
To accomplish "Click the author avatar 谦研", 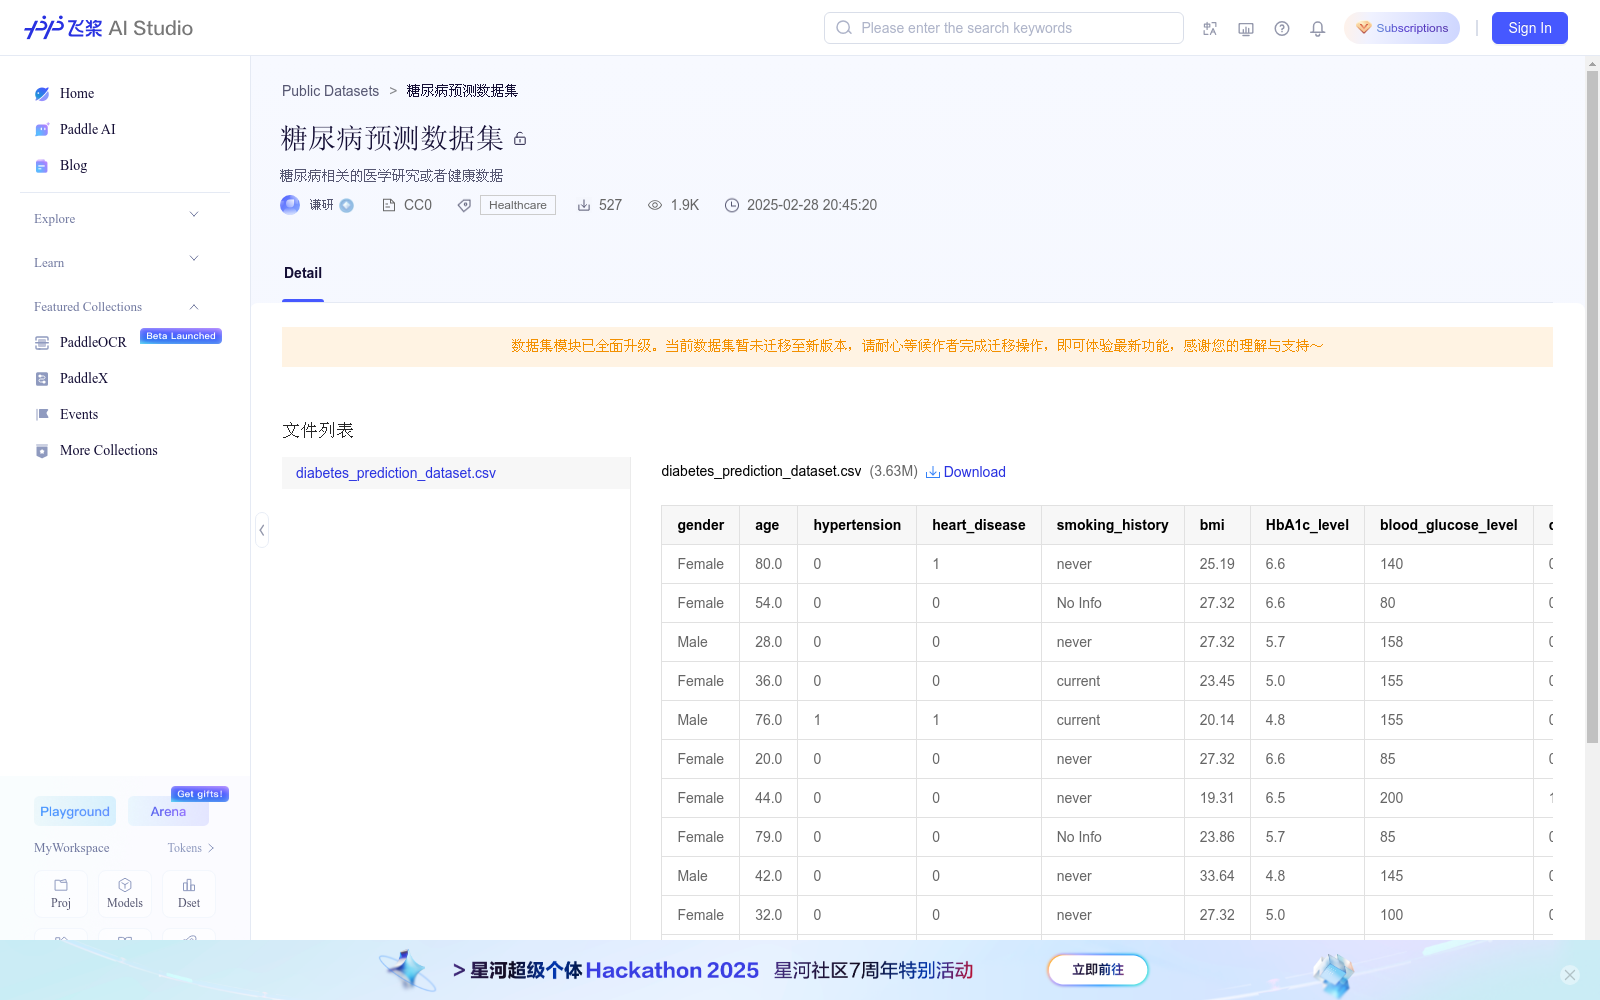I will pos(290,205).
